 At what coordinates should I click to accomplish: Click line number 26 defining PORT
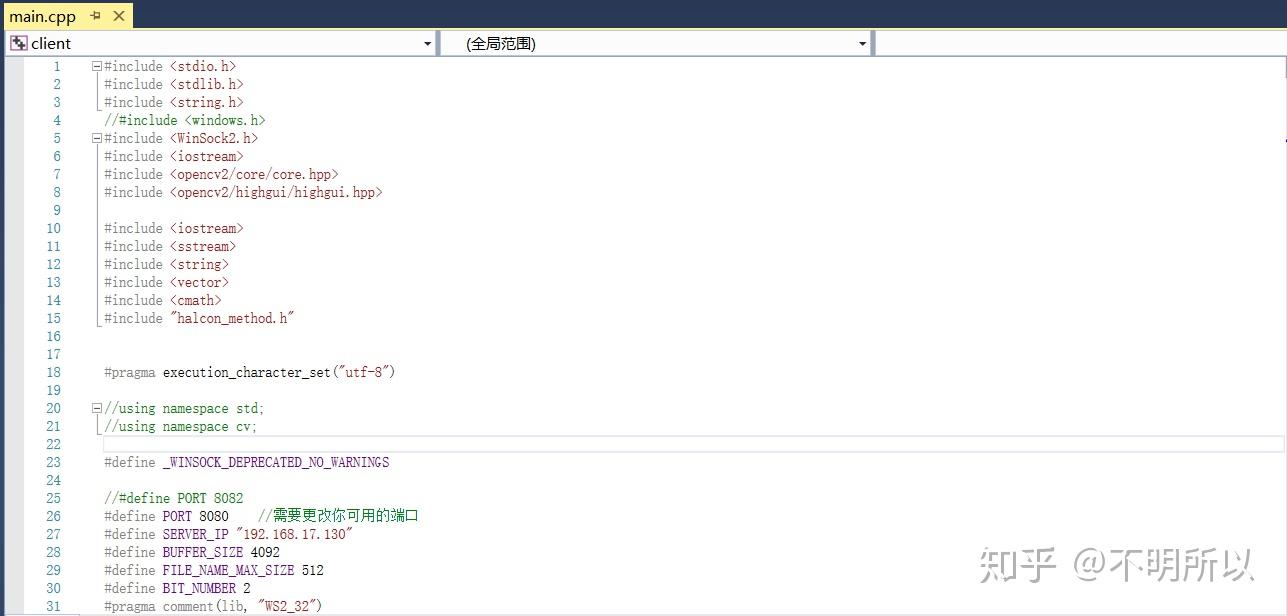pos(53,516)
